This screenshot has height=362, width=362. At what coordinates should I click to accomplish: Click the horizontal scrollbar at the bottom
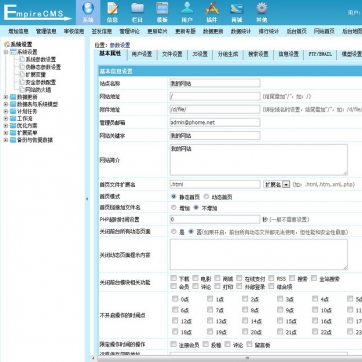click(247, 359)
